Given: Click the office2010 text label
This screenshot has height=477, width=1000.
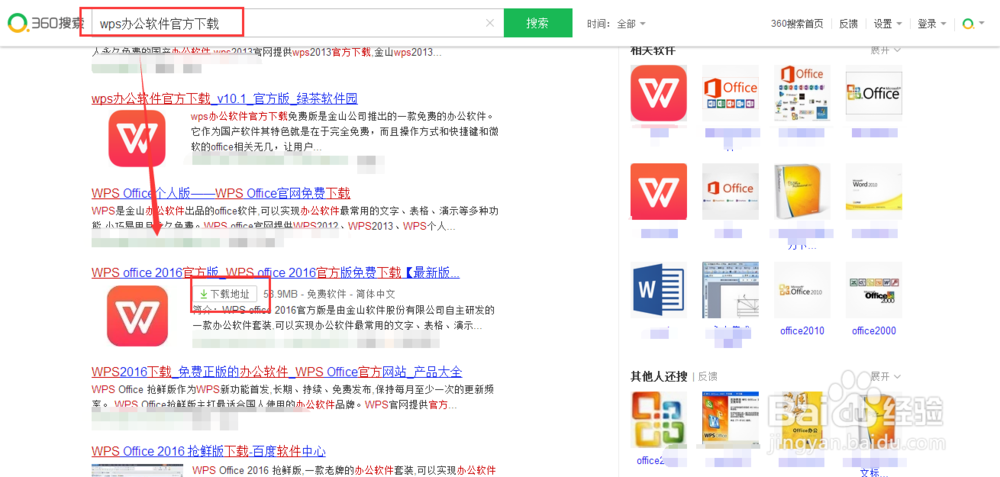Looking at the screenshot, I should coord(802,330).
